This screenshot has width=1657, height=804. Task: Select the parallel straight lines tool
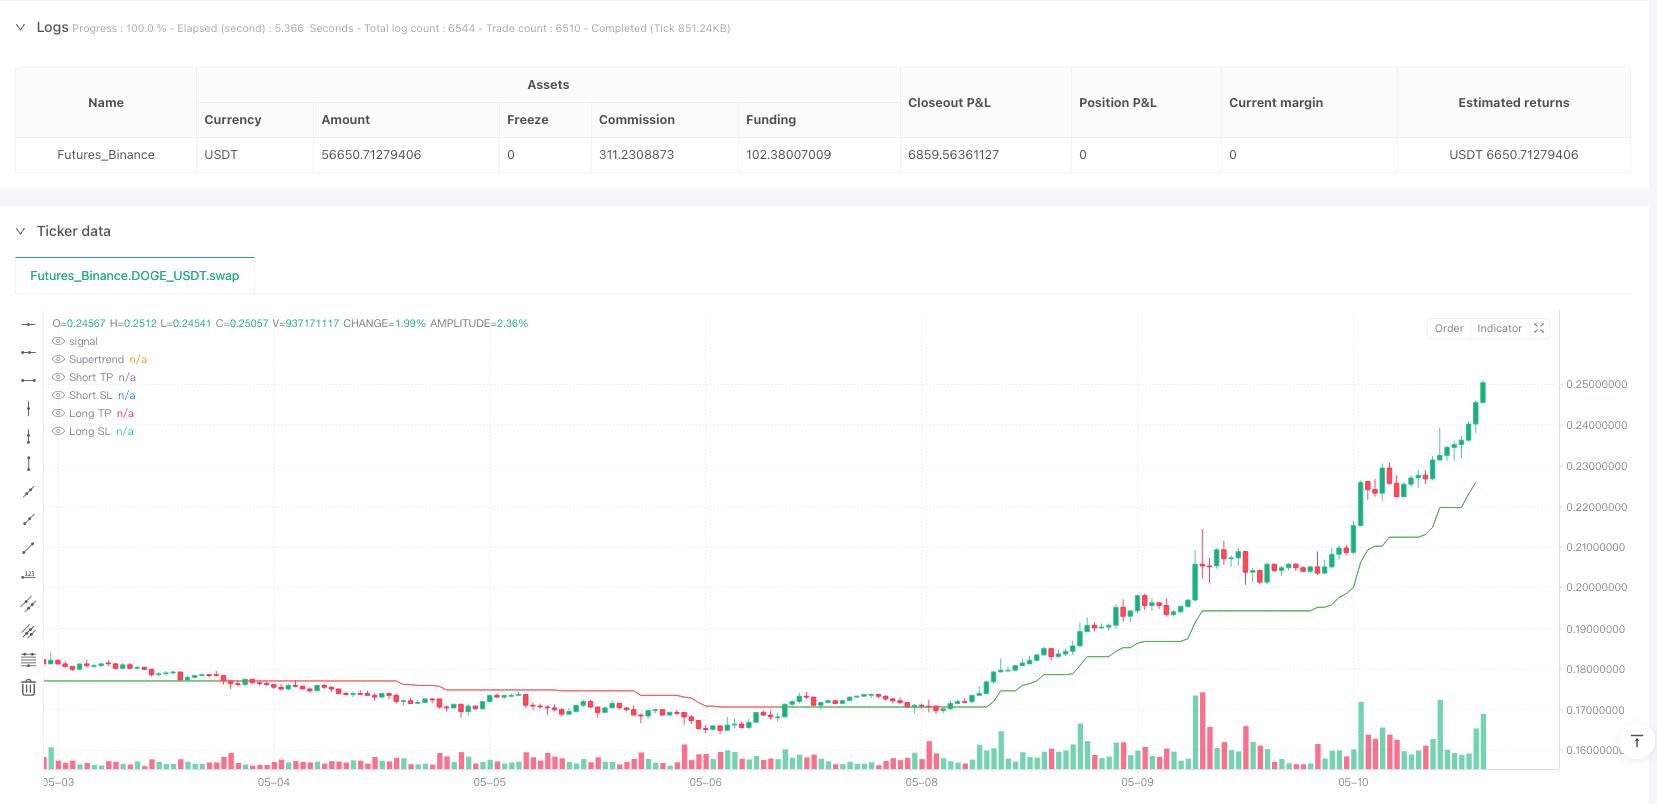click(x=28, y=632)
